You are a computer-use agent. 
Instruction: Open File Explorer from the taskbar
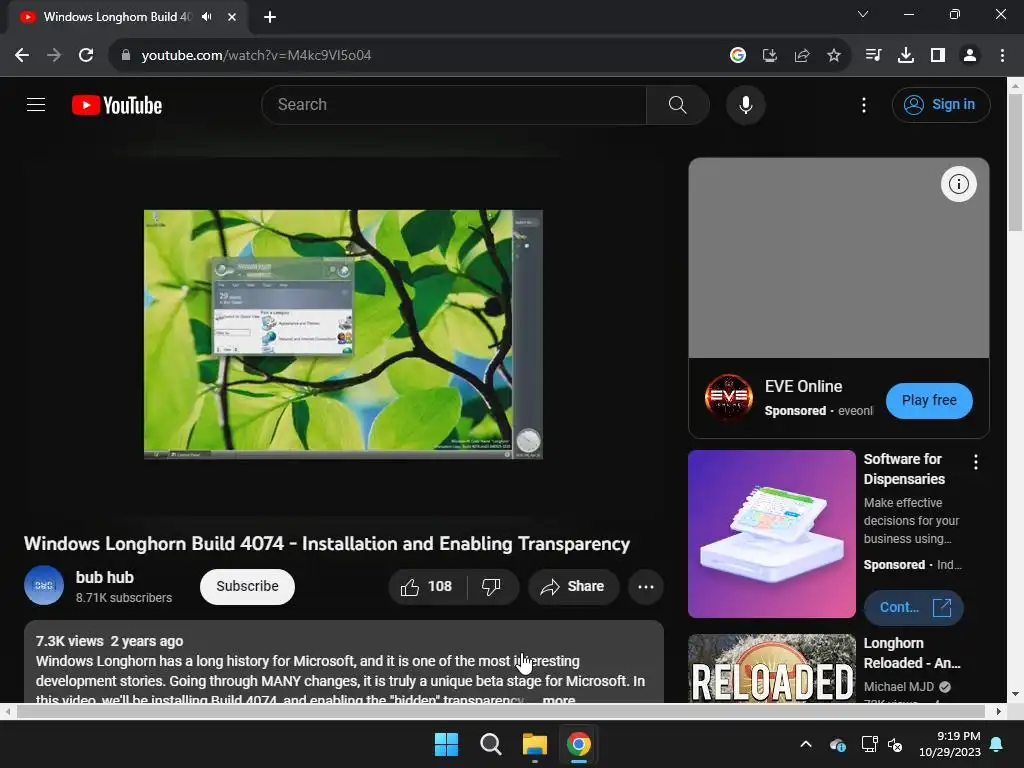coord(534,744)
